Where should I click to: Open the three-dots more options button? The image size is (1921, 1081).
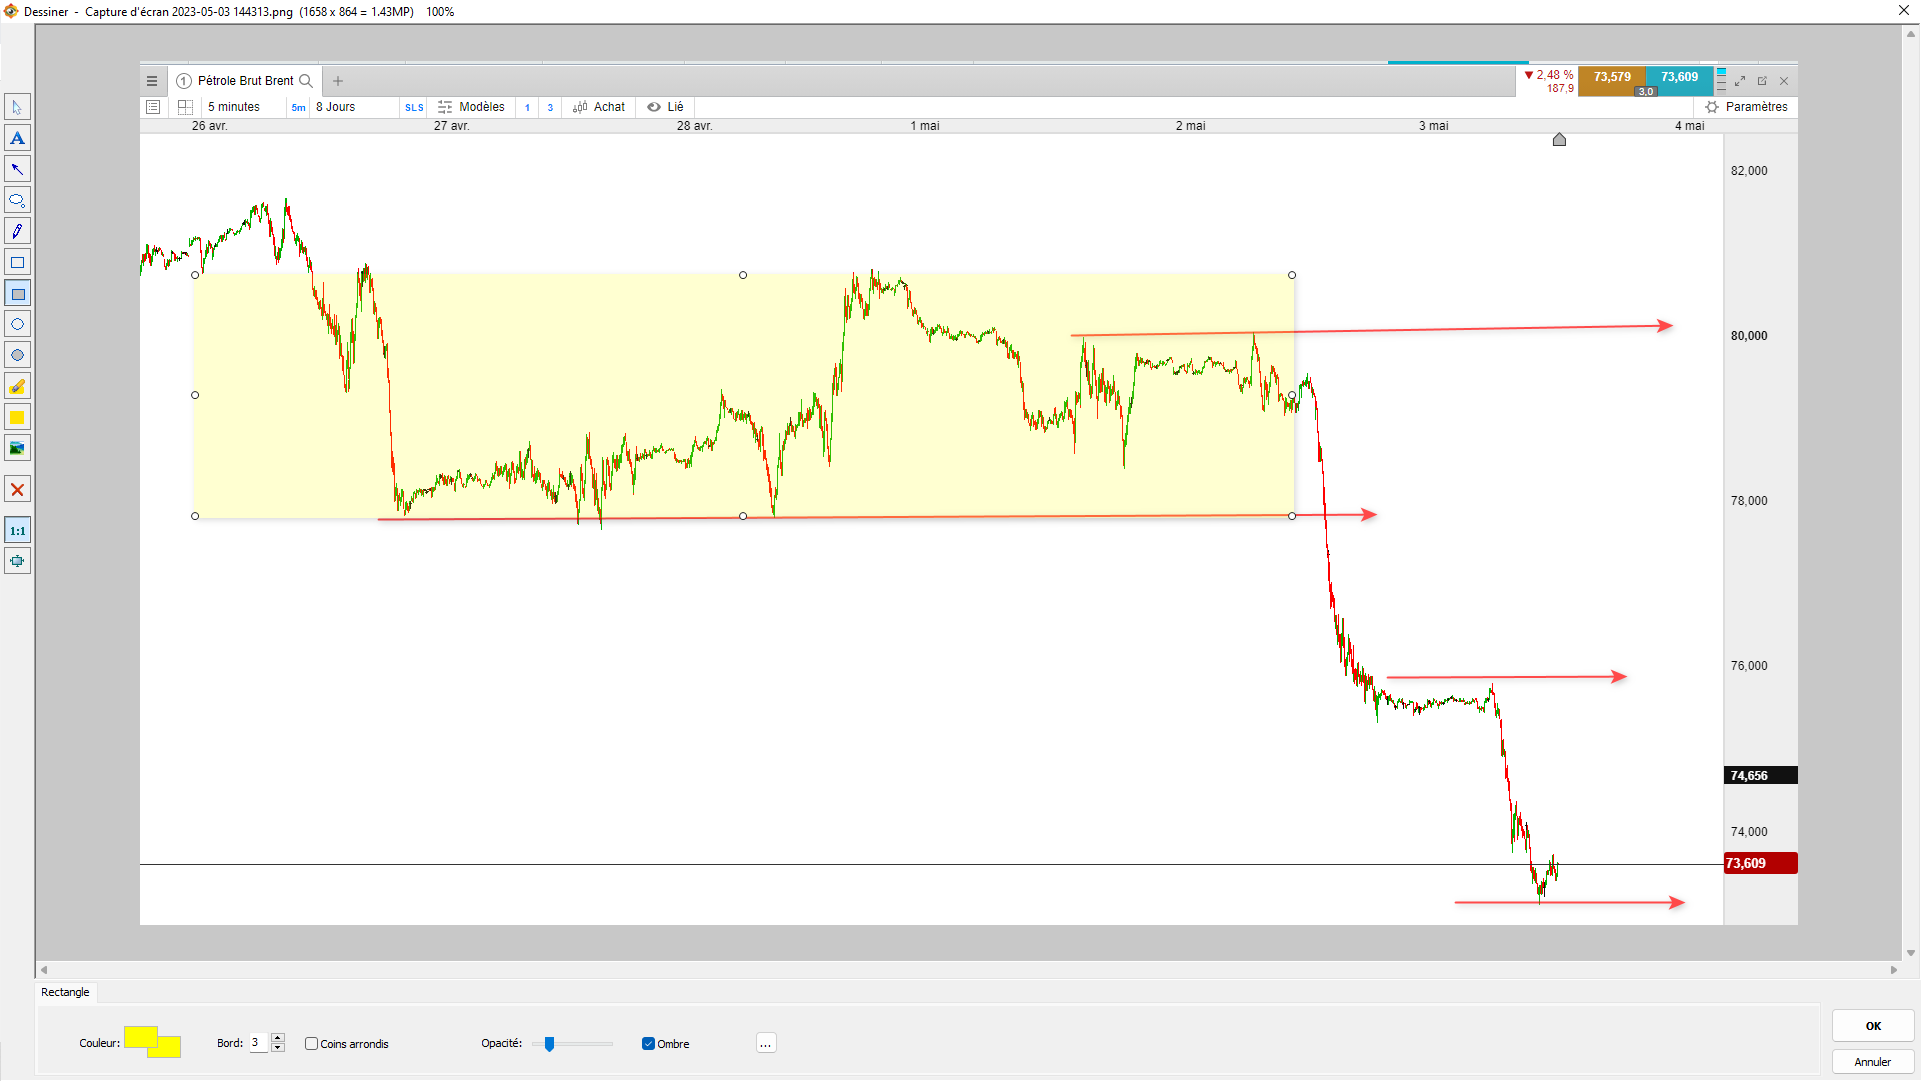(765, 1044)
